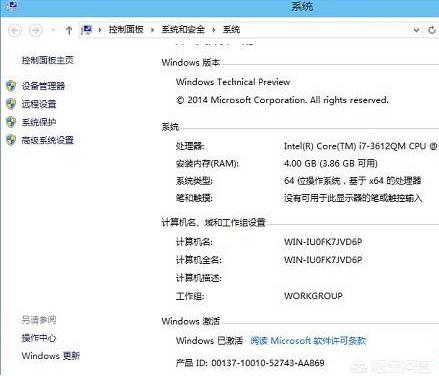Select 产品 ID 00137-10010-52743-AA869 text
The image size is (439, 381).
(x=250, y=363)
